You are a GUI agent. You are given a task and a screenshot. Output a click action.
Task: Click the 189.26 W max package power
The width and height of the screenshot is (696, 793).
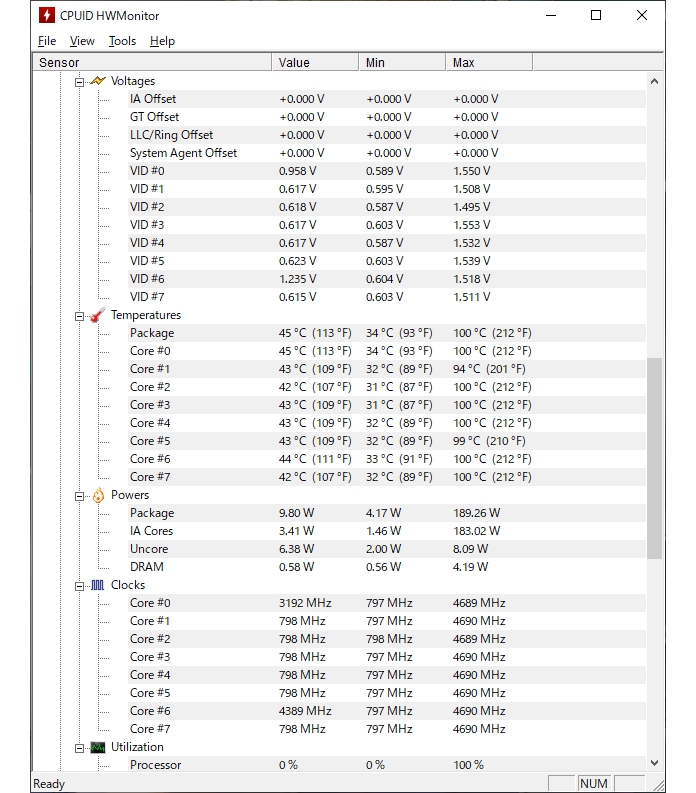[476, 513]
